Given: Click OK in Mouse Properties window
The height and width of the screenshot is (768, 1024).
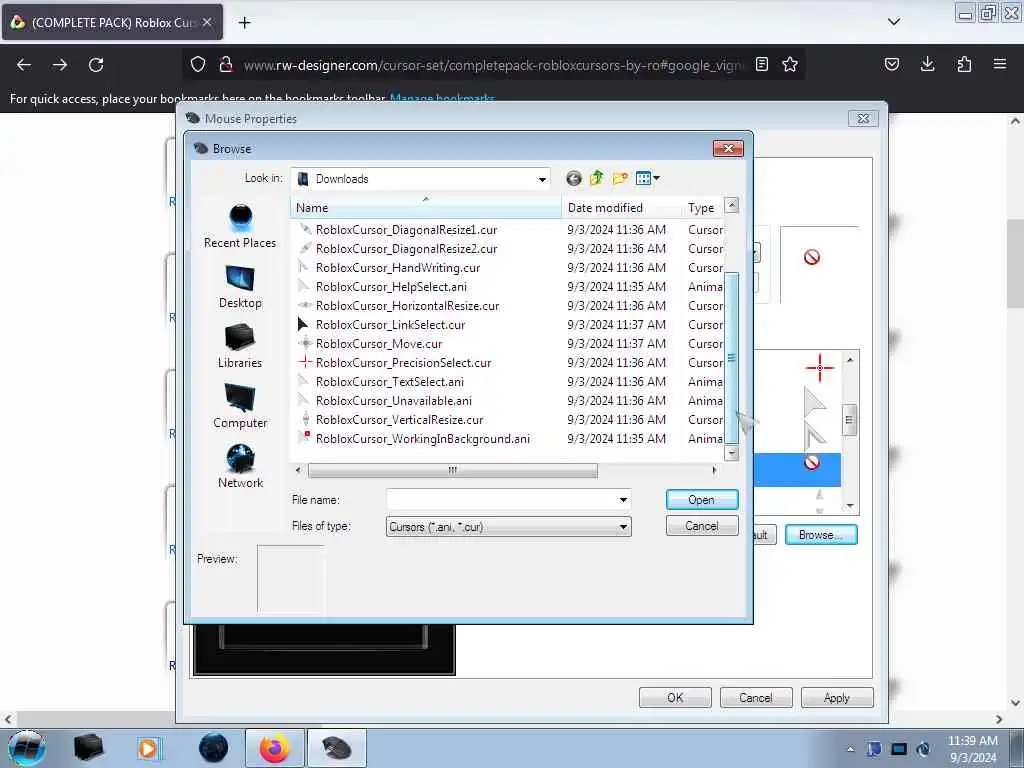Looking at the screenshot, I should [x=675, y=697].
